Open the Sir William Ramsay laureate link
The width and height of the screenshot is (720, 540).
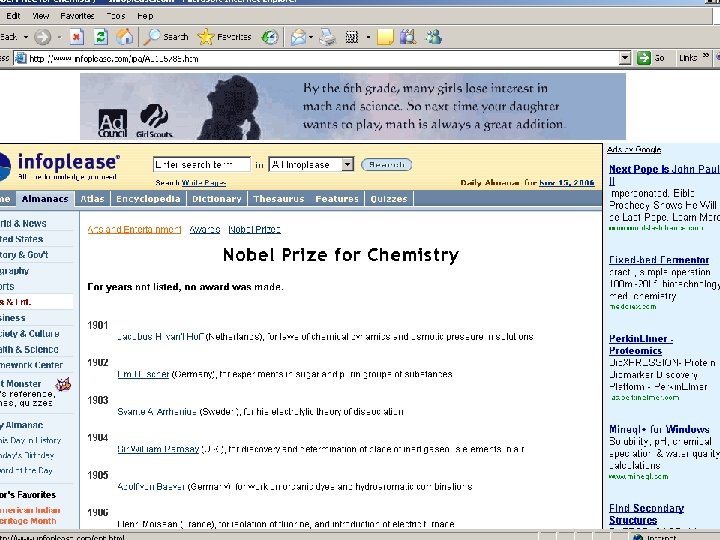pyautogui.click(x=158, y=449)
